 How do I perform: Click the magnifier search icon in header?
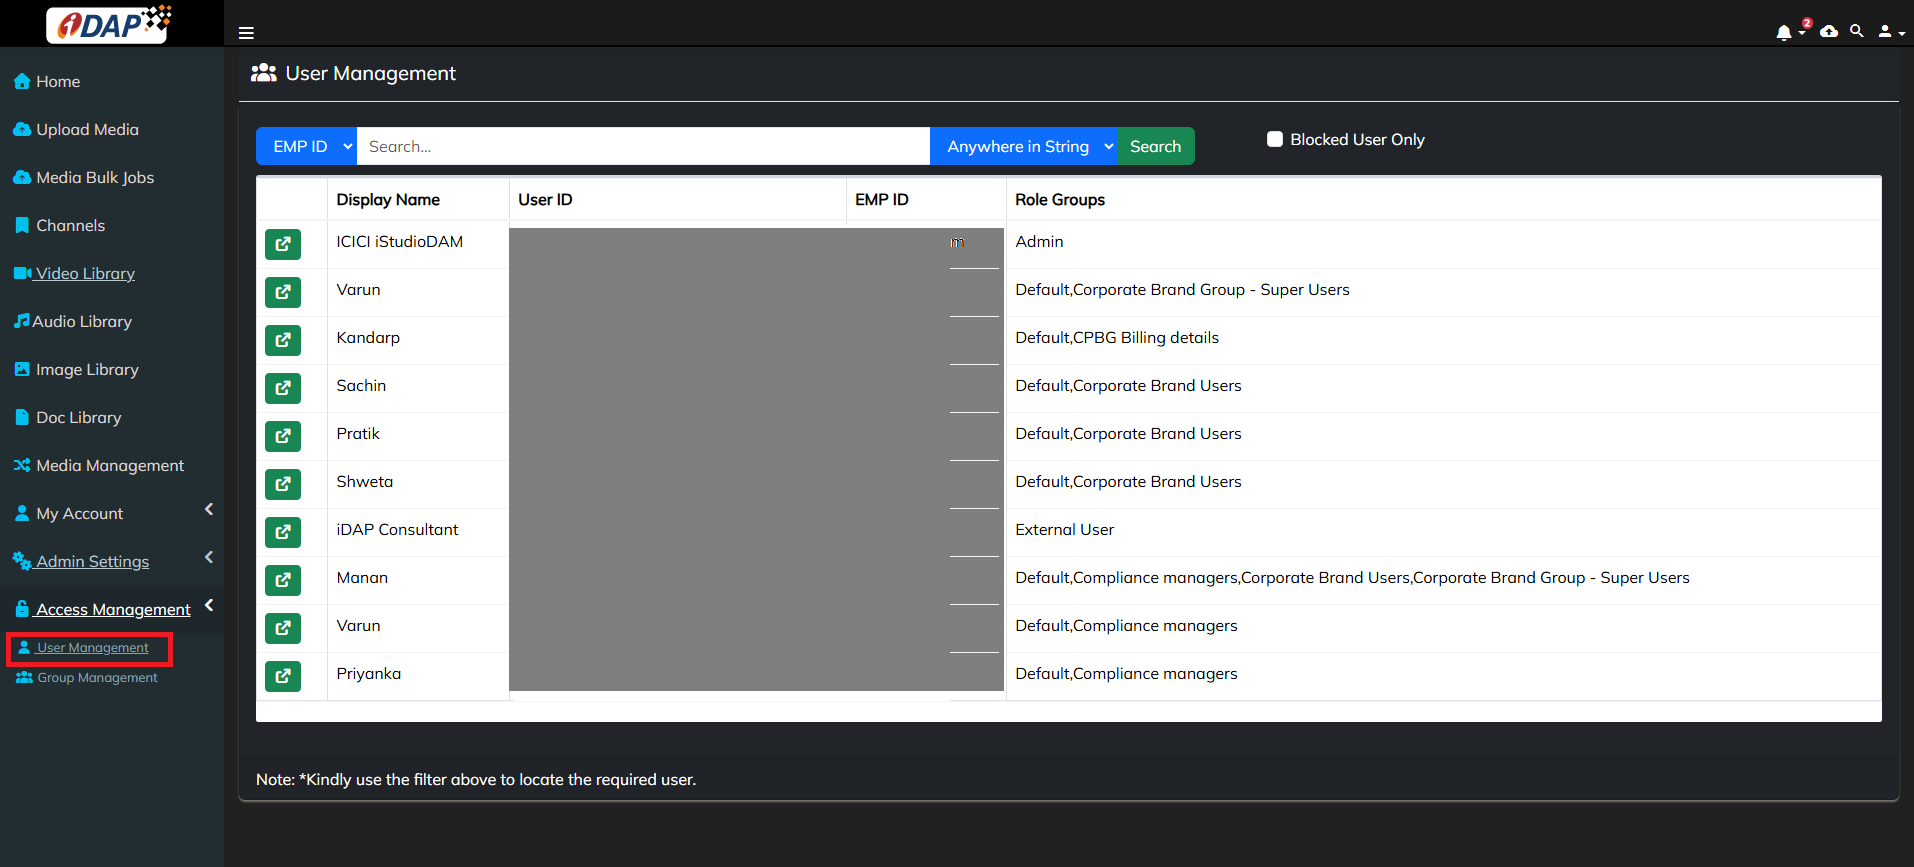coord(1857,32)
